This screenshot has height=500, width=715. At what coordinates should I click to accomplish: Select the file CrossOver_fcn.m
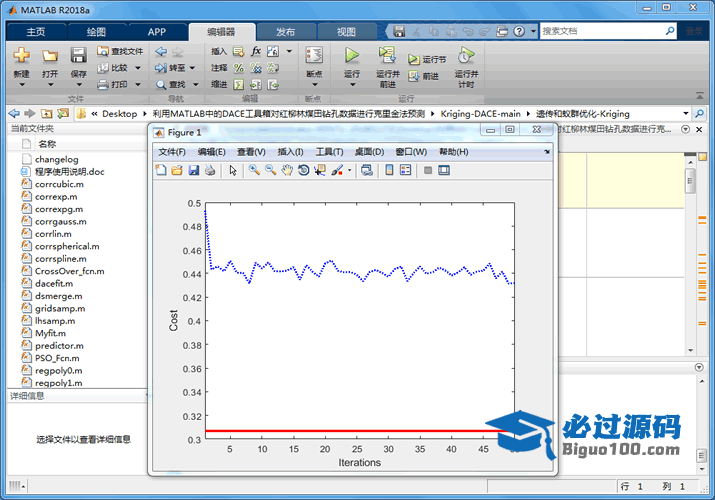(x=69, y=271)
